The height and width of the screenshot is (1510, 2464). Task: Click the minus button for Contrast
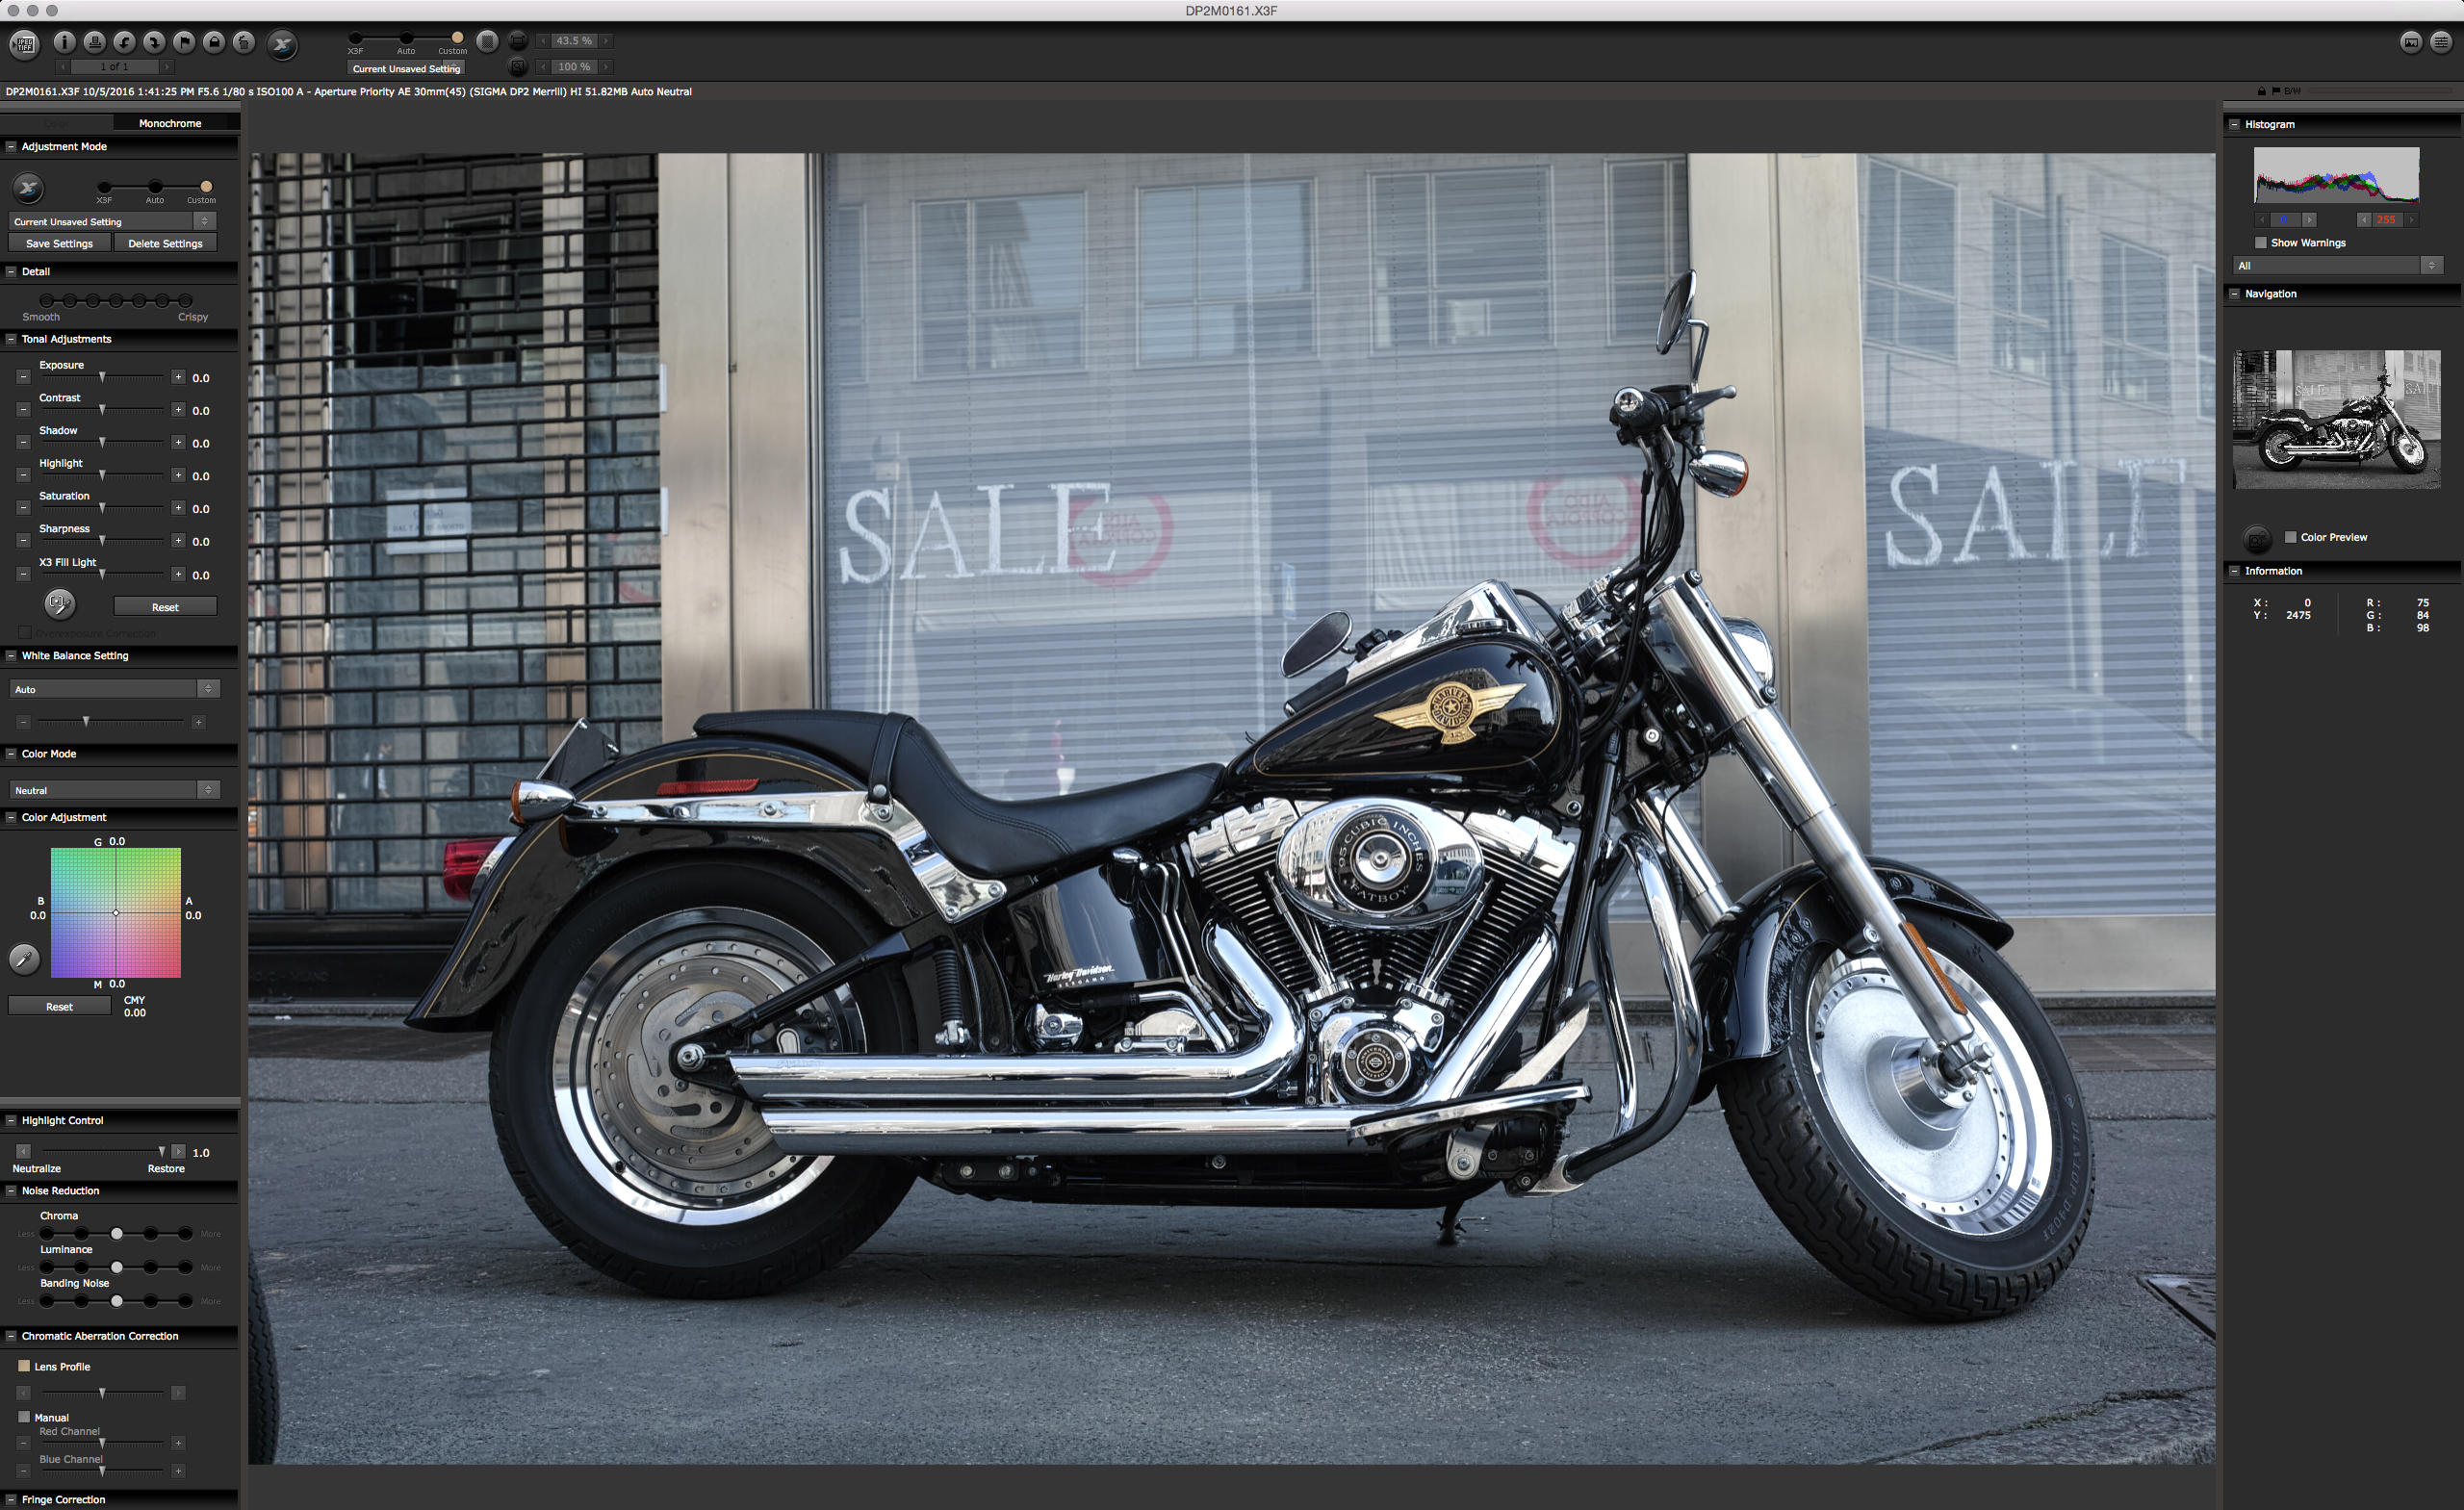23,410
